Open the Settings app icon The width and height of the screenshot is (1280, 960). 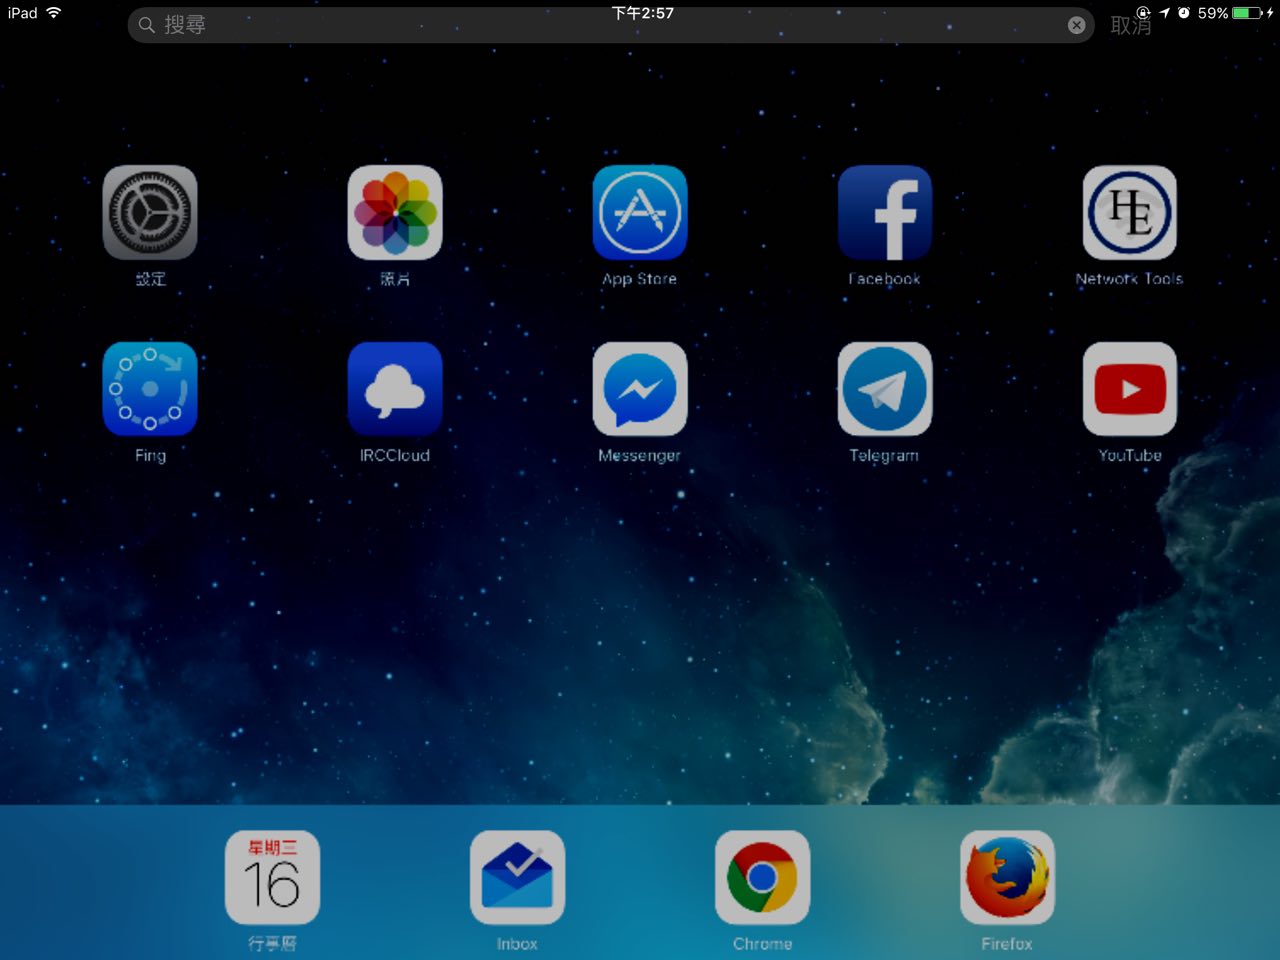coord(150,213)
